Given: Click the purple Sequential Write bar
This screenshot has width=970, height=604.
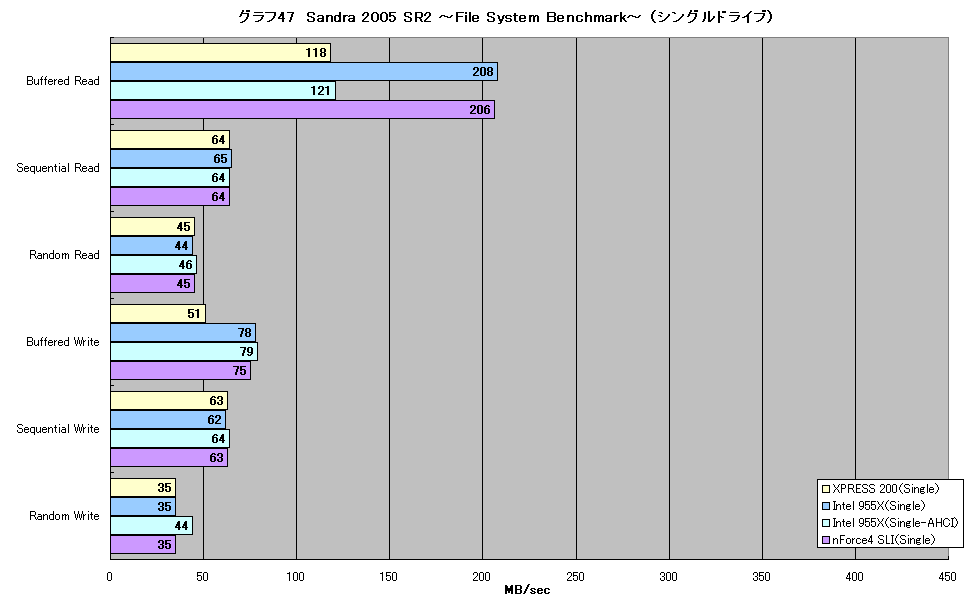Looking at the screenshot, I should coord(169,458).
